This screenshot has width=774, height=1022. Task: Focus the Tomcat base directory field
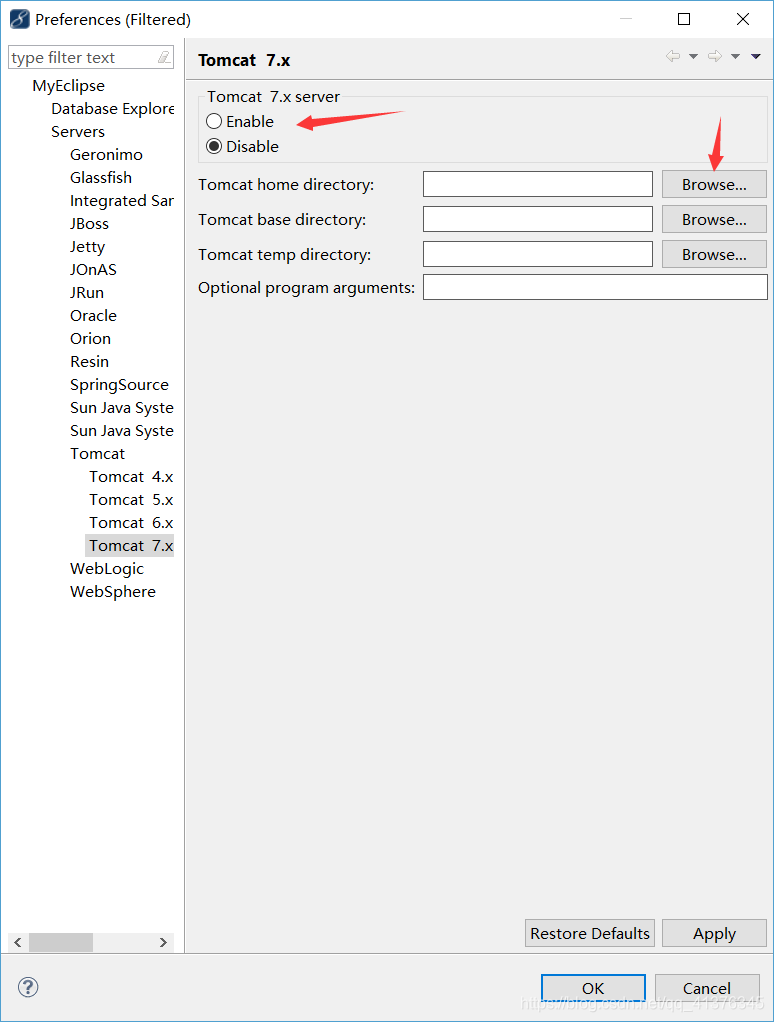pos(538,219)
